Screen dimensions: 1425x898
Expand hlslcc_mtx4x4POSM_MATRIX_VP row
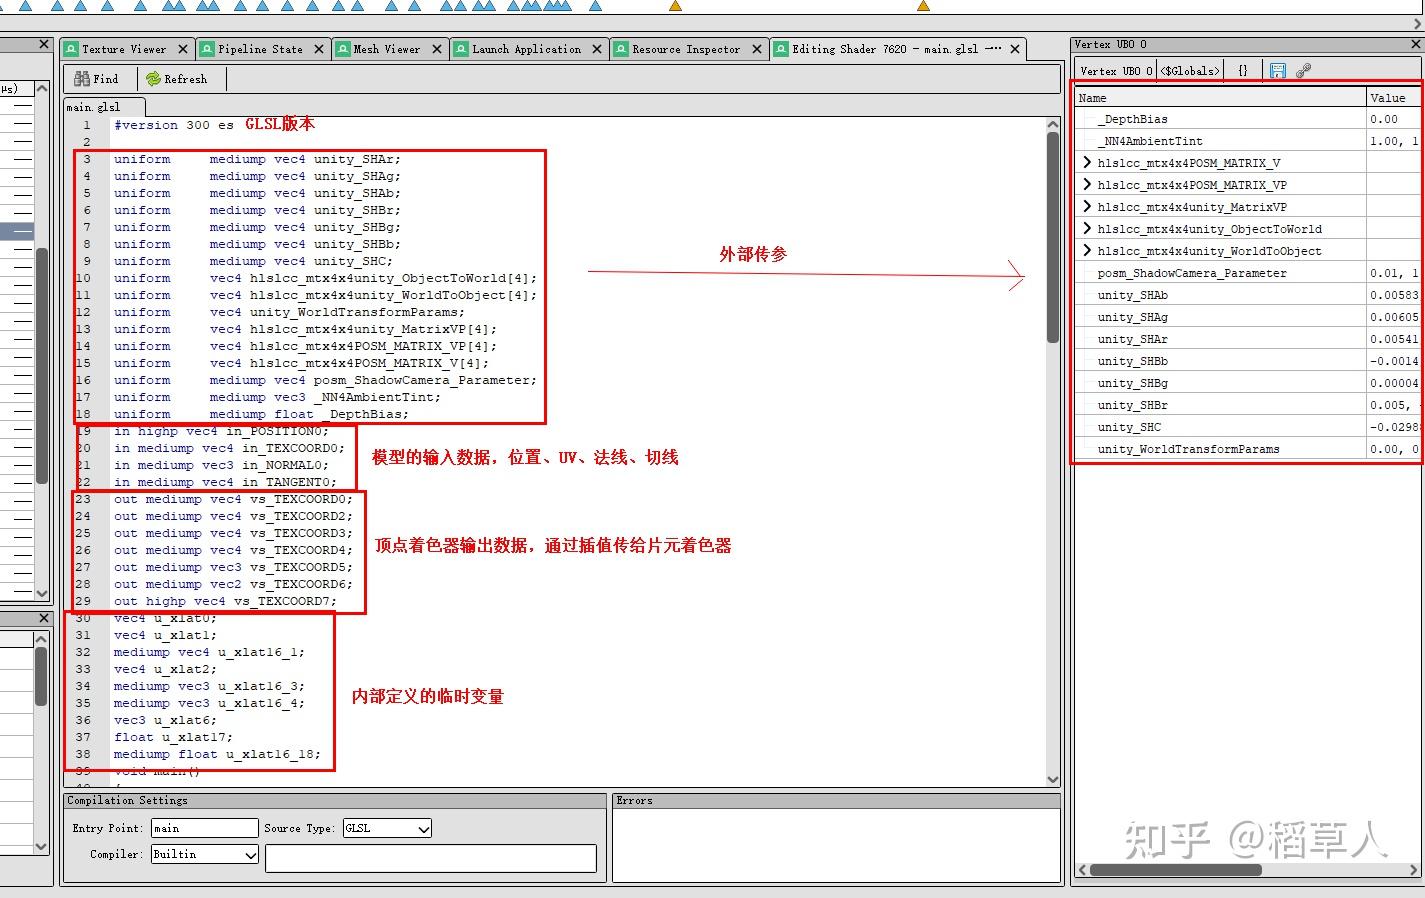coord(1087,185)
